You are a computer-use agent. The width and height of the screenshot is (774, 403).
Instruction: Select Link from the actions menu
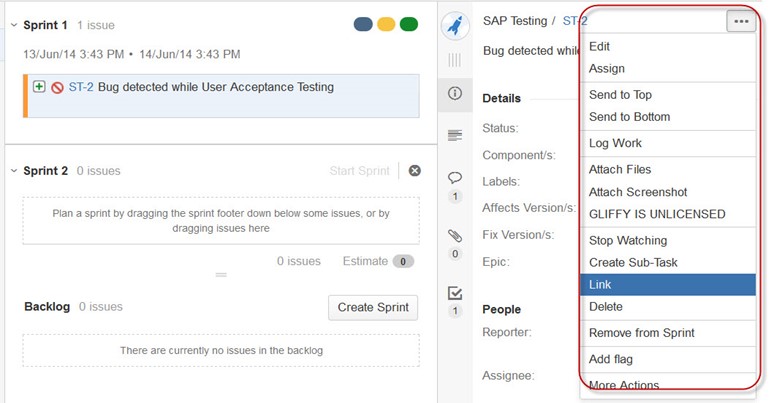(667, 285)
